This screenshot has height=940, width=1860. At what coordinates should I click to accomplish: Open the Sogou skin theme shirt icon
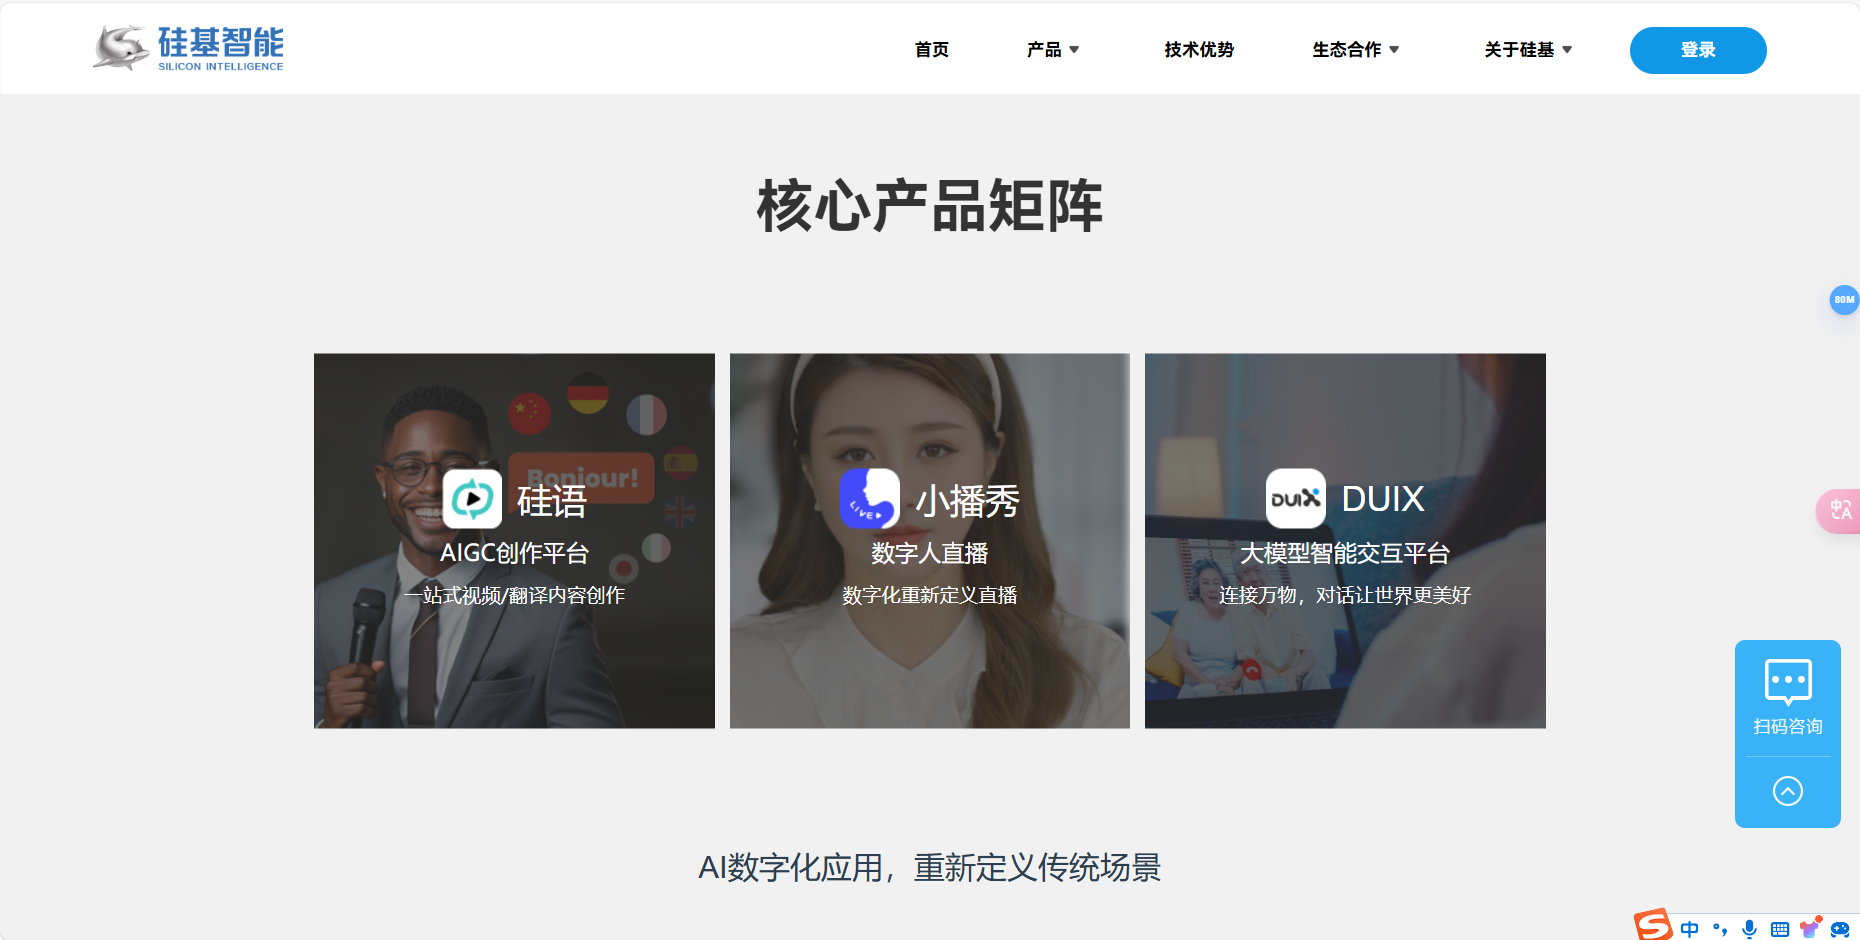tap(1809, 928)
